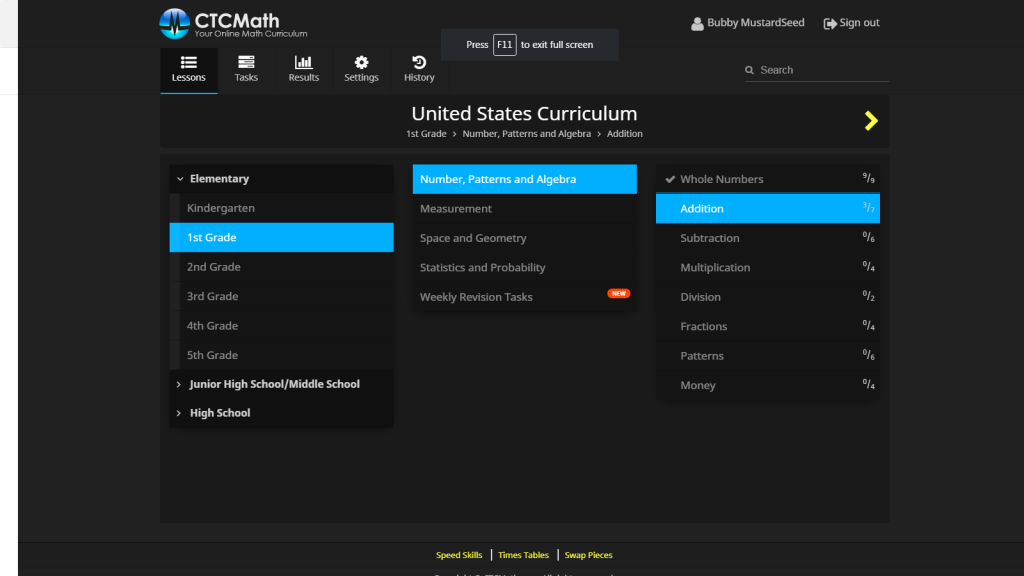Click the Whole Numbers completed checkmark
Viewport: 1024px width, 576px height.
tap(670, 179)
